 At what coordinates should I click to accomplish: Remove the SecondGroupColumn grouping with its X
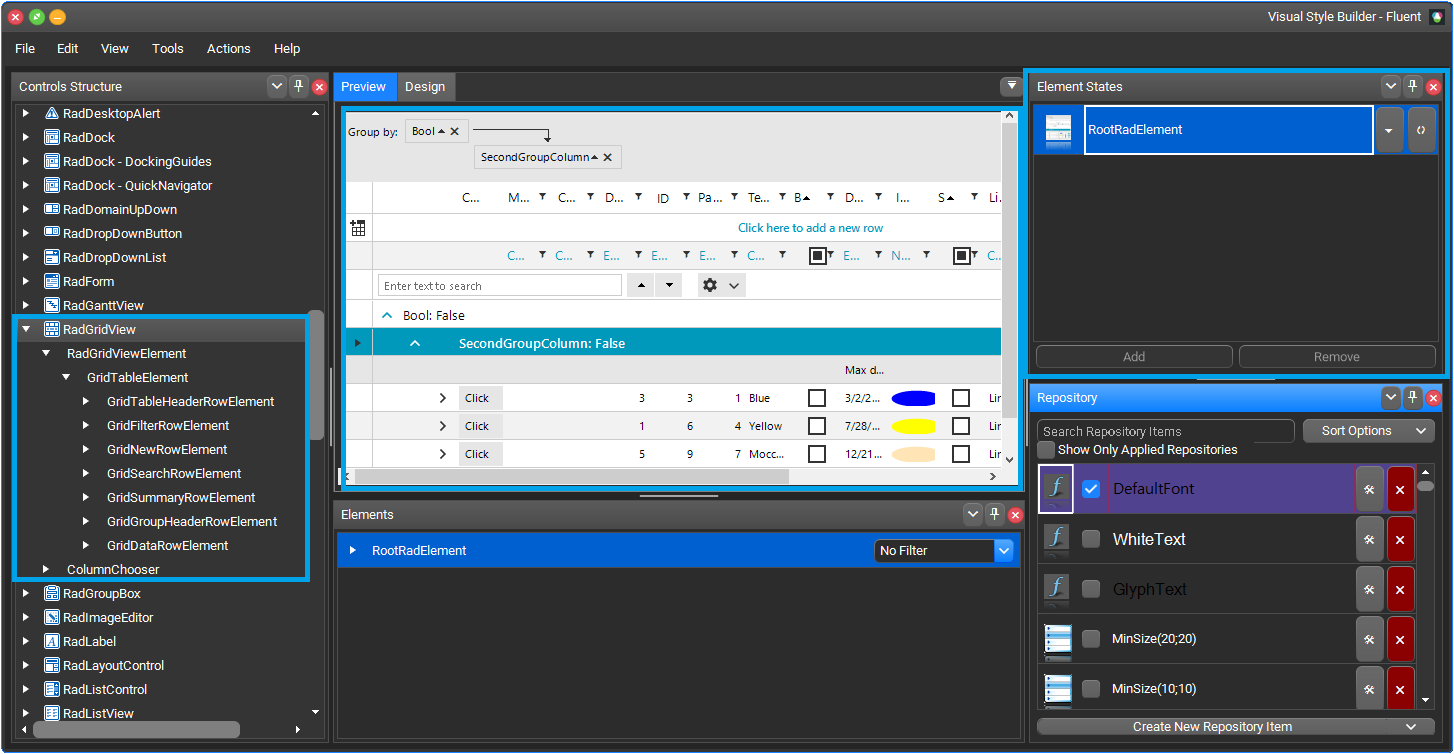[607, 157]
